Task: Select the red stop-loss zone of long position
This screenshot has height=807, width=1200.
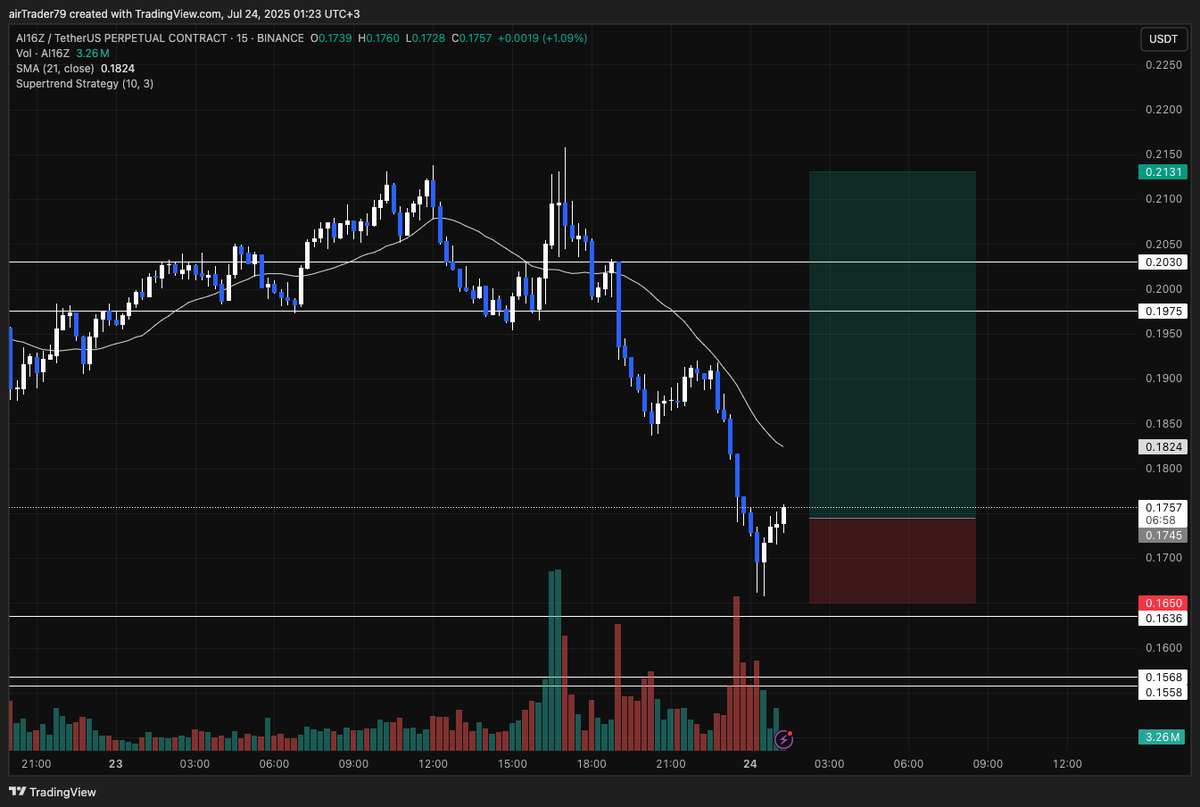Action: pos(892,561)
